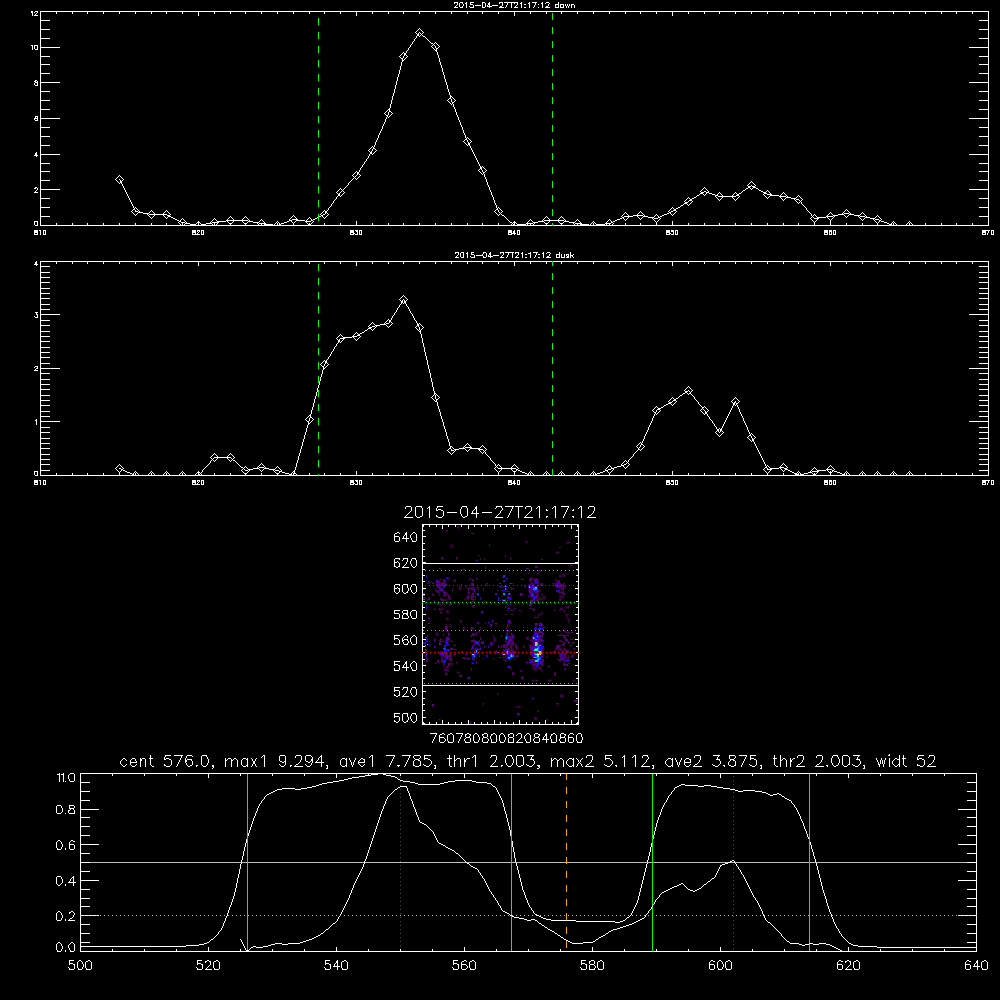Click x-axis label '640' of the bottom plot
The height and width of the screenshot is (1000, 1000).
click(976, 965)
